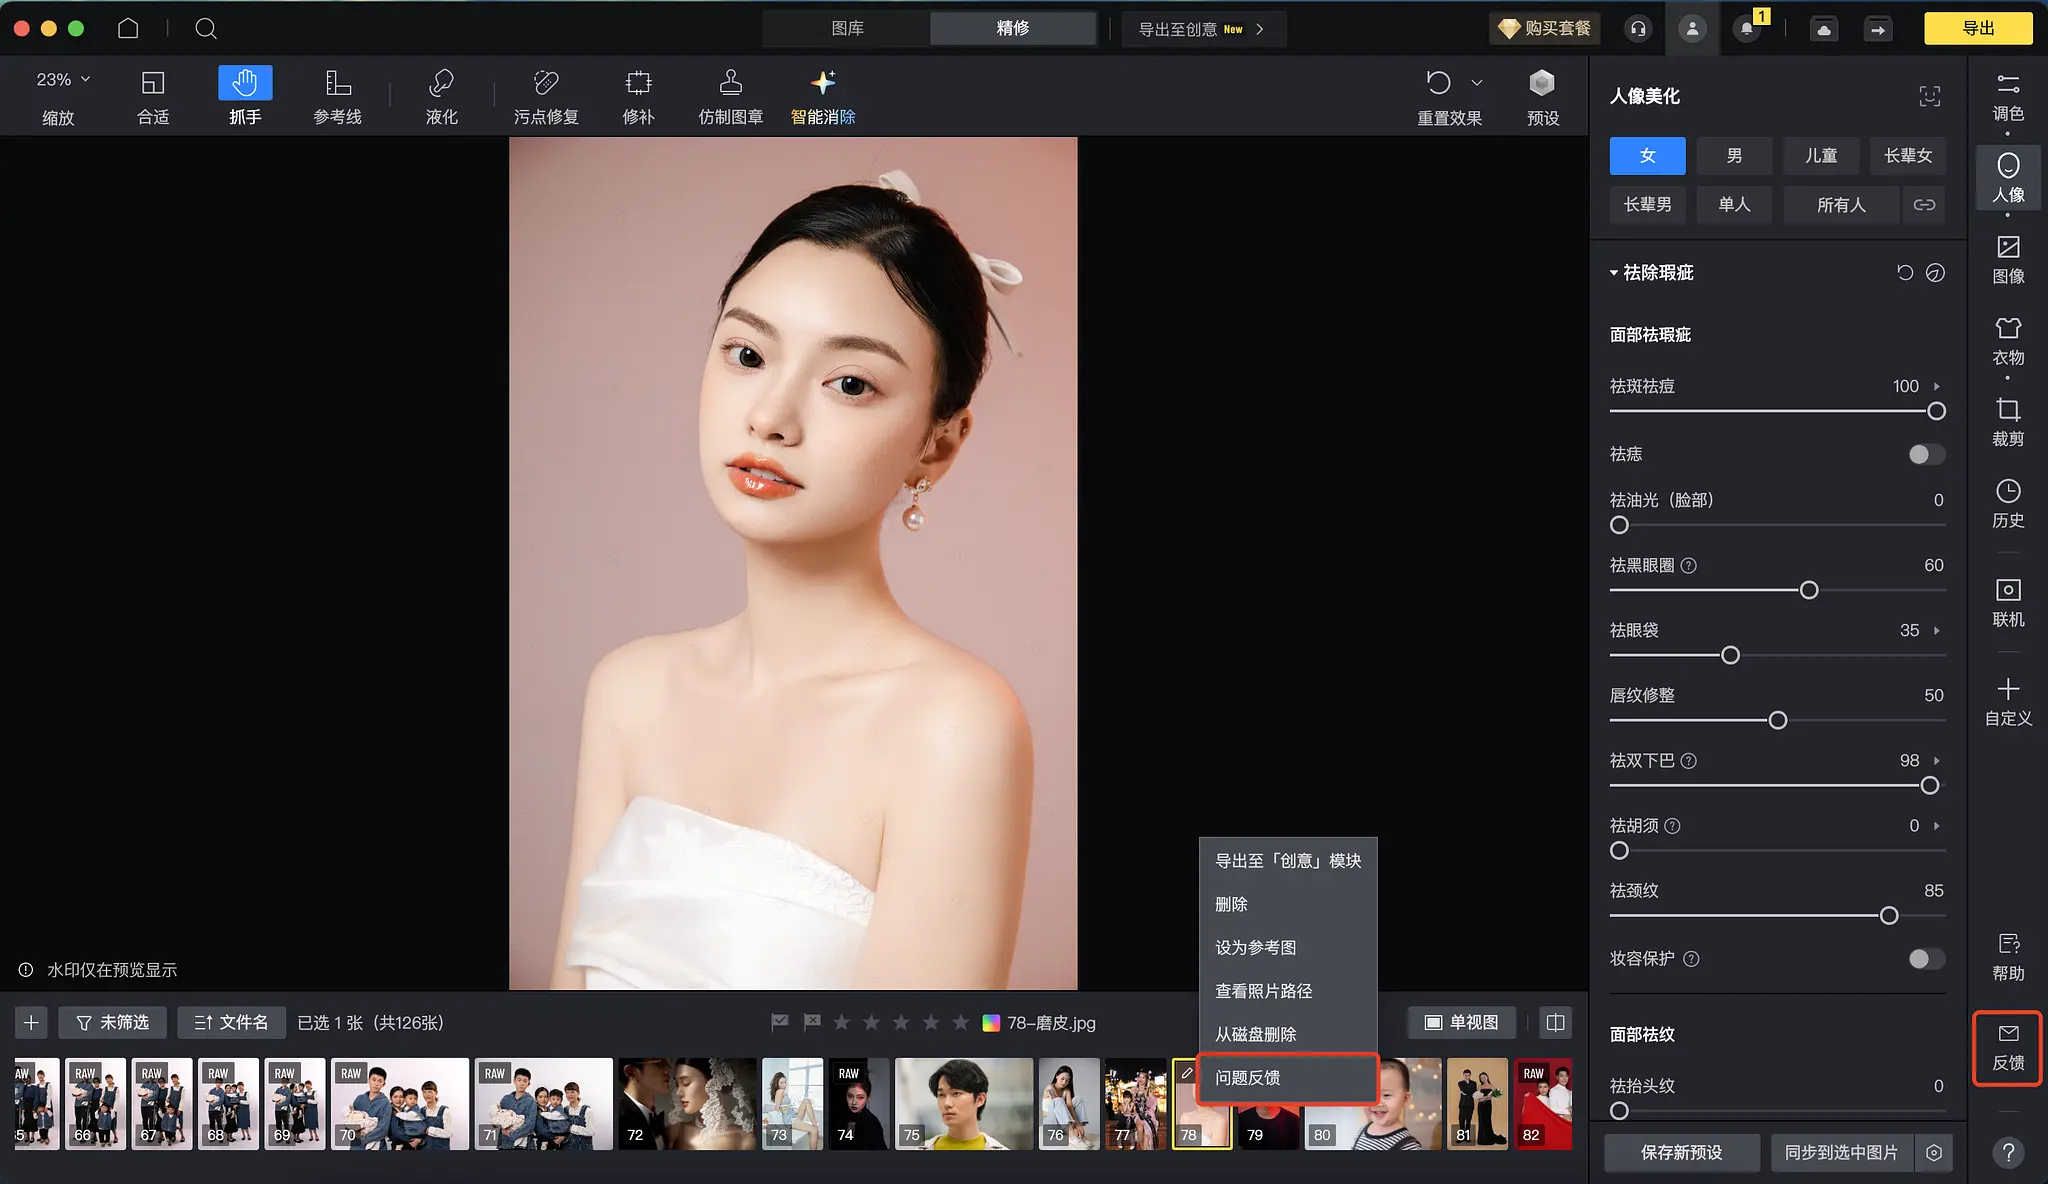The height and width of the screenshot is (1184, 2048).
Task: Select the 抓手 hand tool
Action: pyautogui.click(x=245, y=96)
